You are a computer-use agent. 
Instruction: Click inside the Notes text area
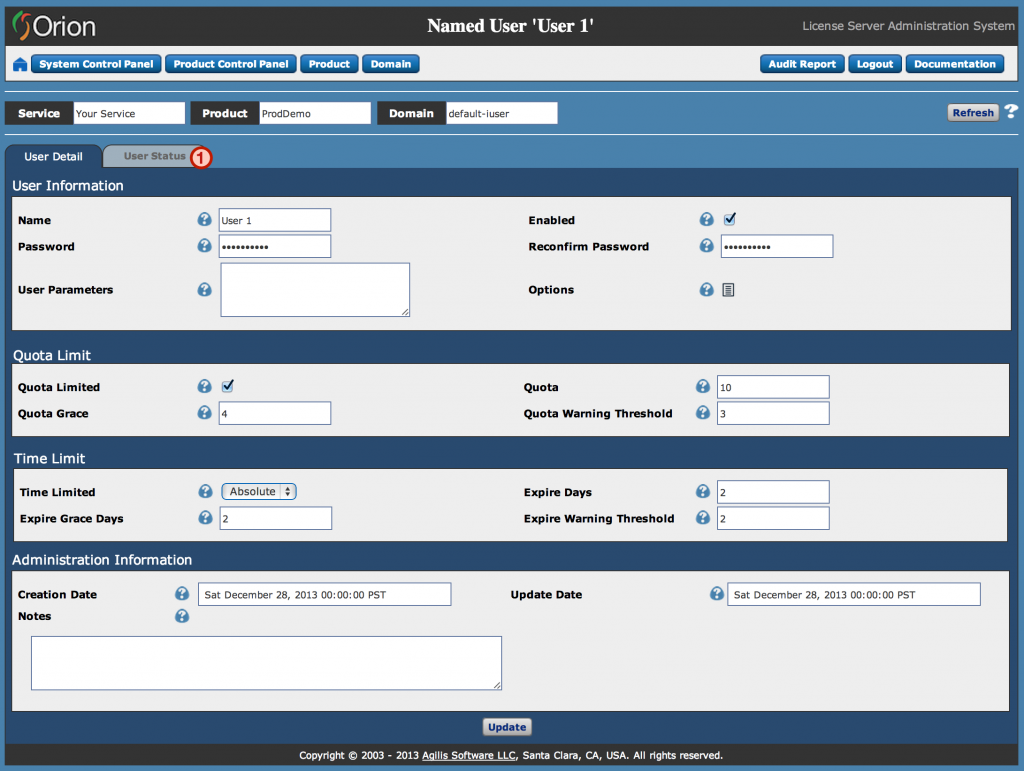tap(265, 662)
